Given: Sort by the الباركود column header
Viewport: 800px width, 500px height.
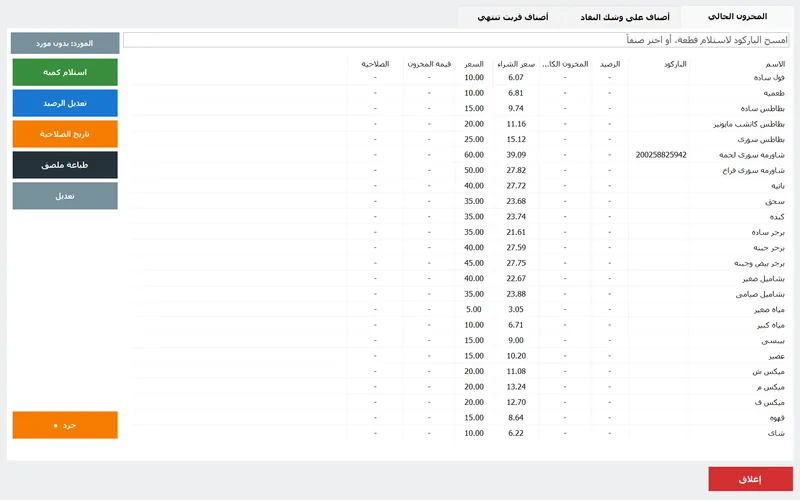Looking at the screenshot, I should 675,64.
